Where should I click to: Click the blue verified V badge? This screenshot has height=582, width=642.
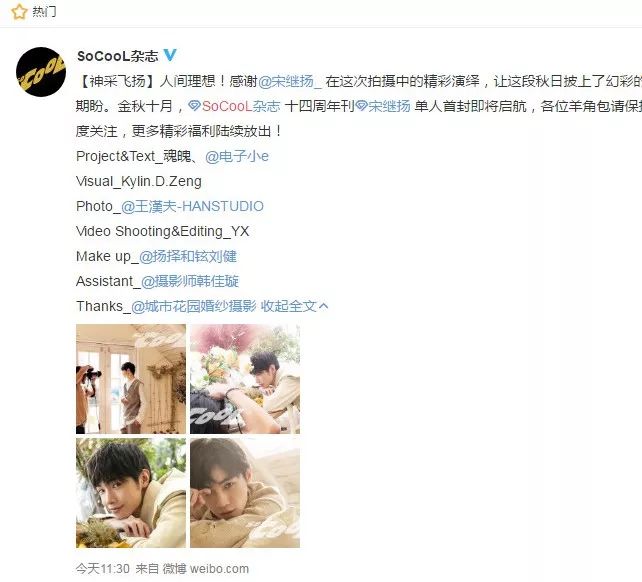170,55
